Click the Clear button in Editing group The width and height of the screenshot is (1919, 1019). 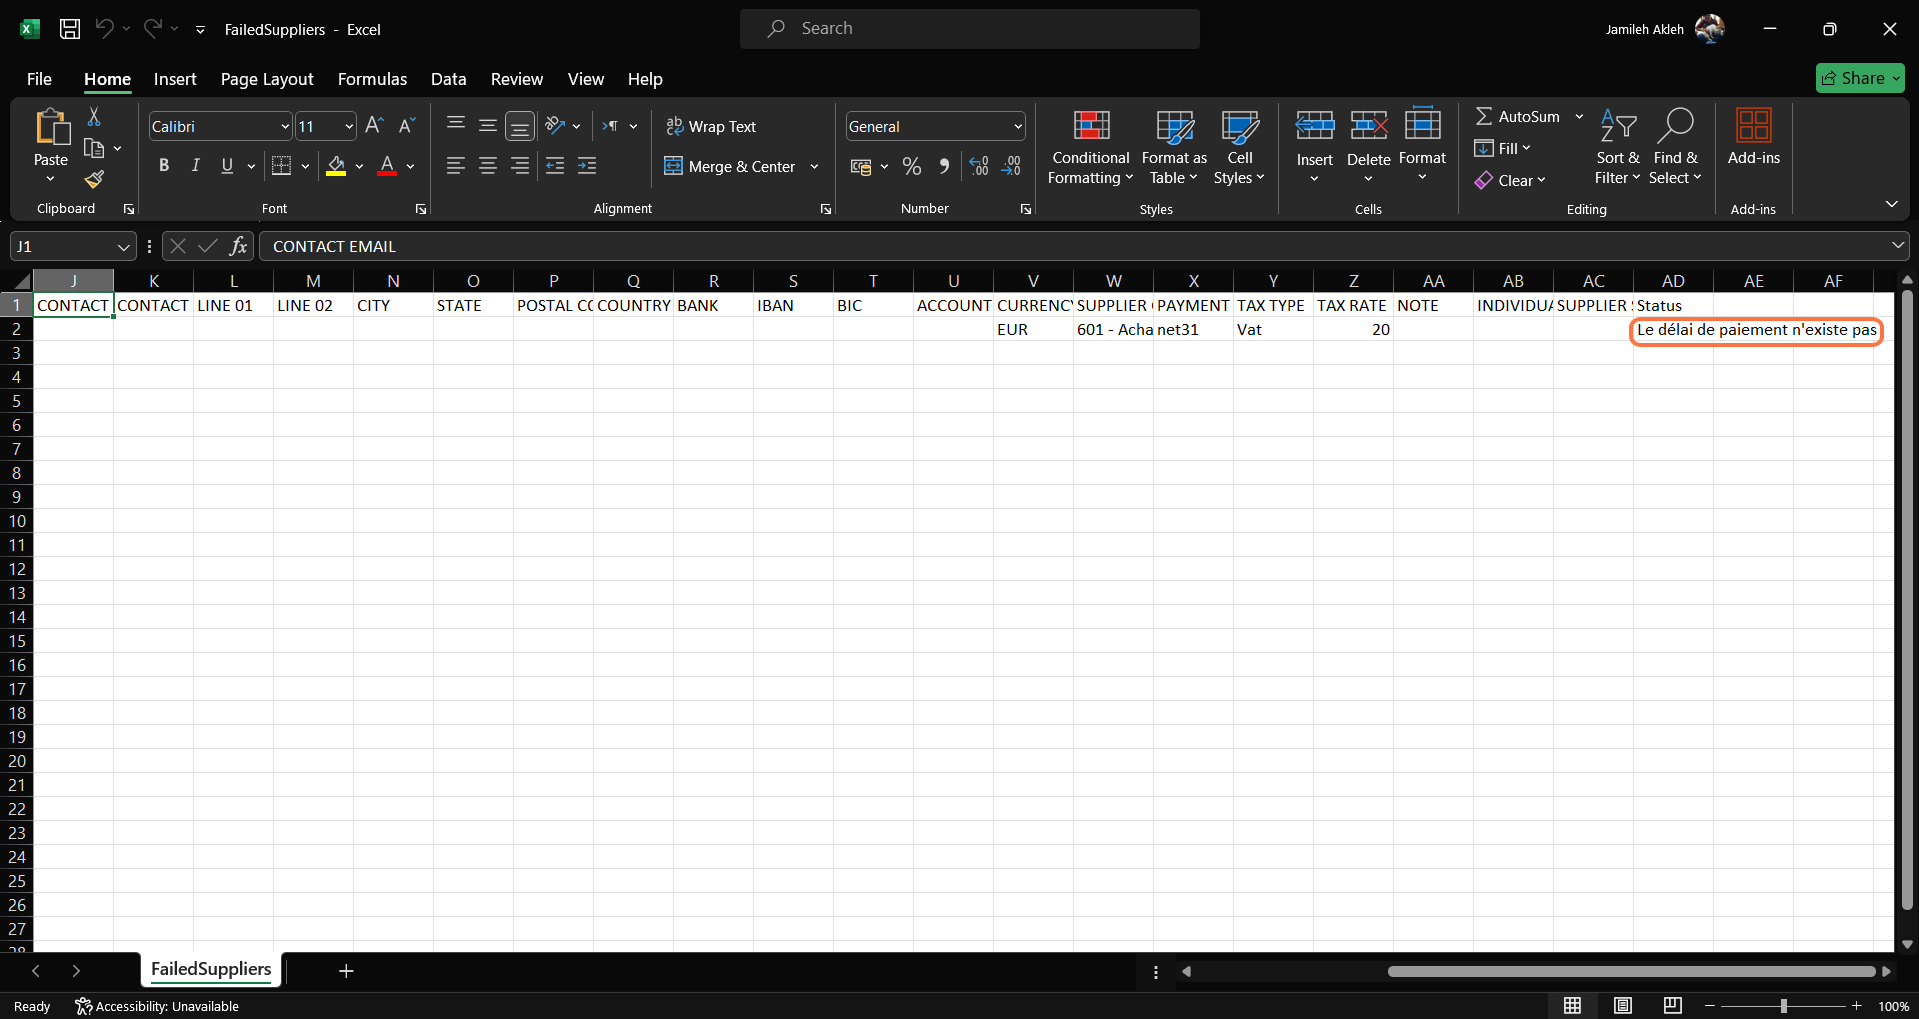[1510, 180]
